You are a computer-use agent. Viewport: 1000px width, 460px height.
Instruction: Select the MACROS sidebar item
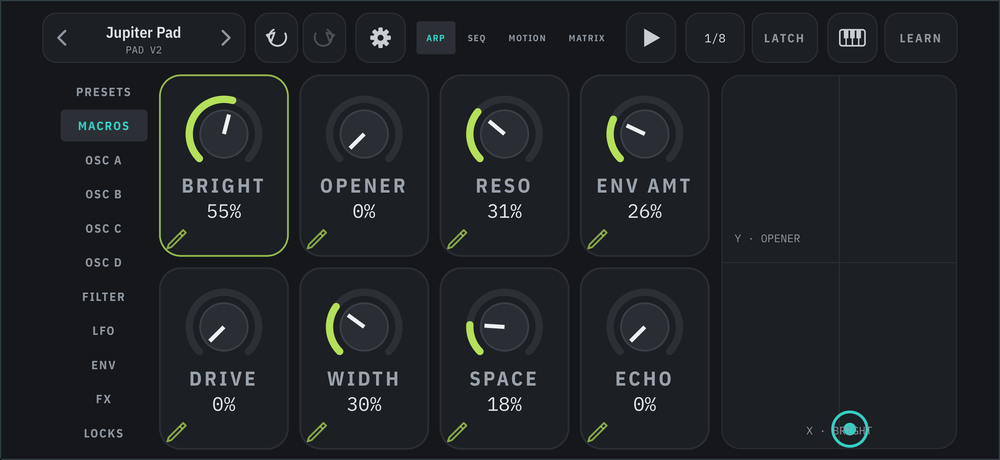click(104, 126)
